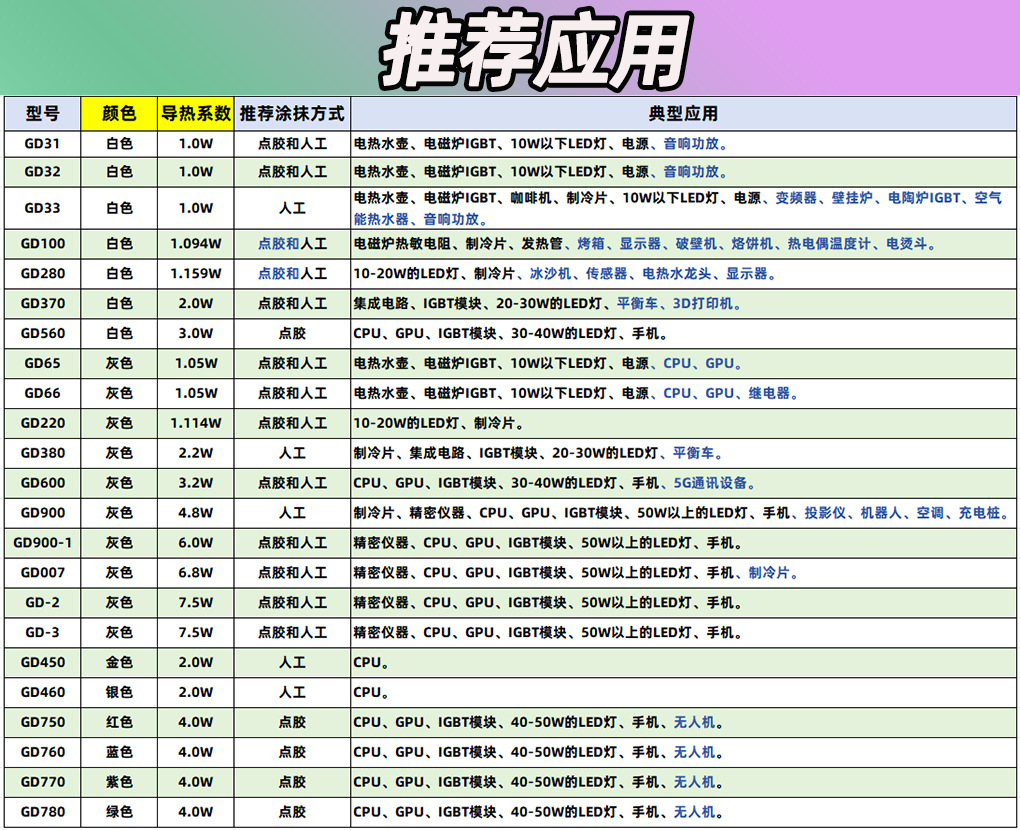Select the GD280 model cell
The image size is (1020, 830).
[x=42, y=274]
